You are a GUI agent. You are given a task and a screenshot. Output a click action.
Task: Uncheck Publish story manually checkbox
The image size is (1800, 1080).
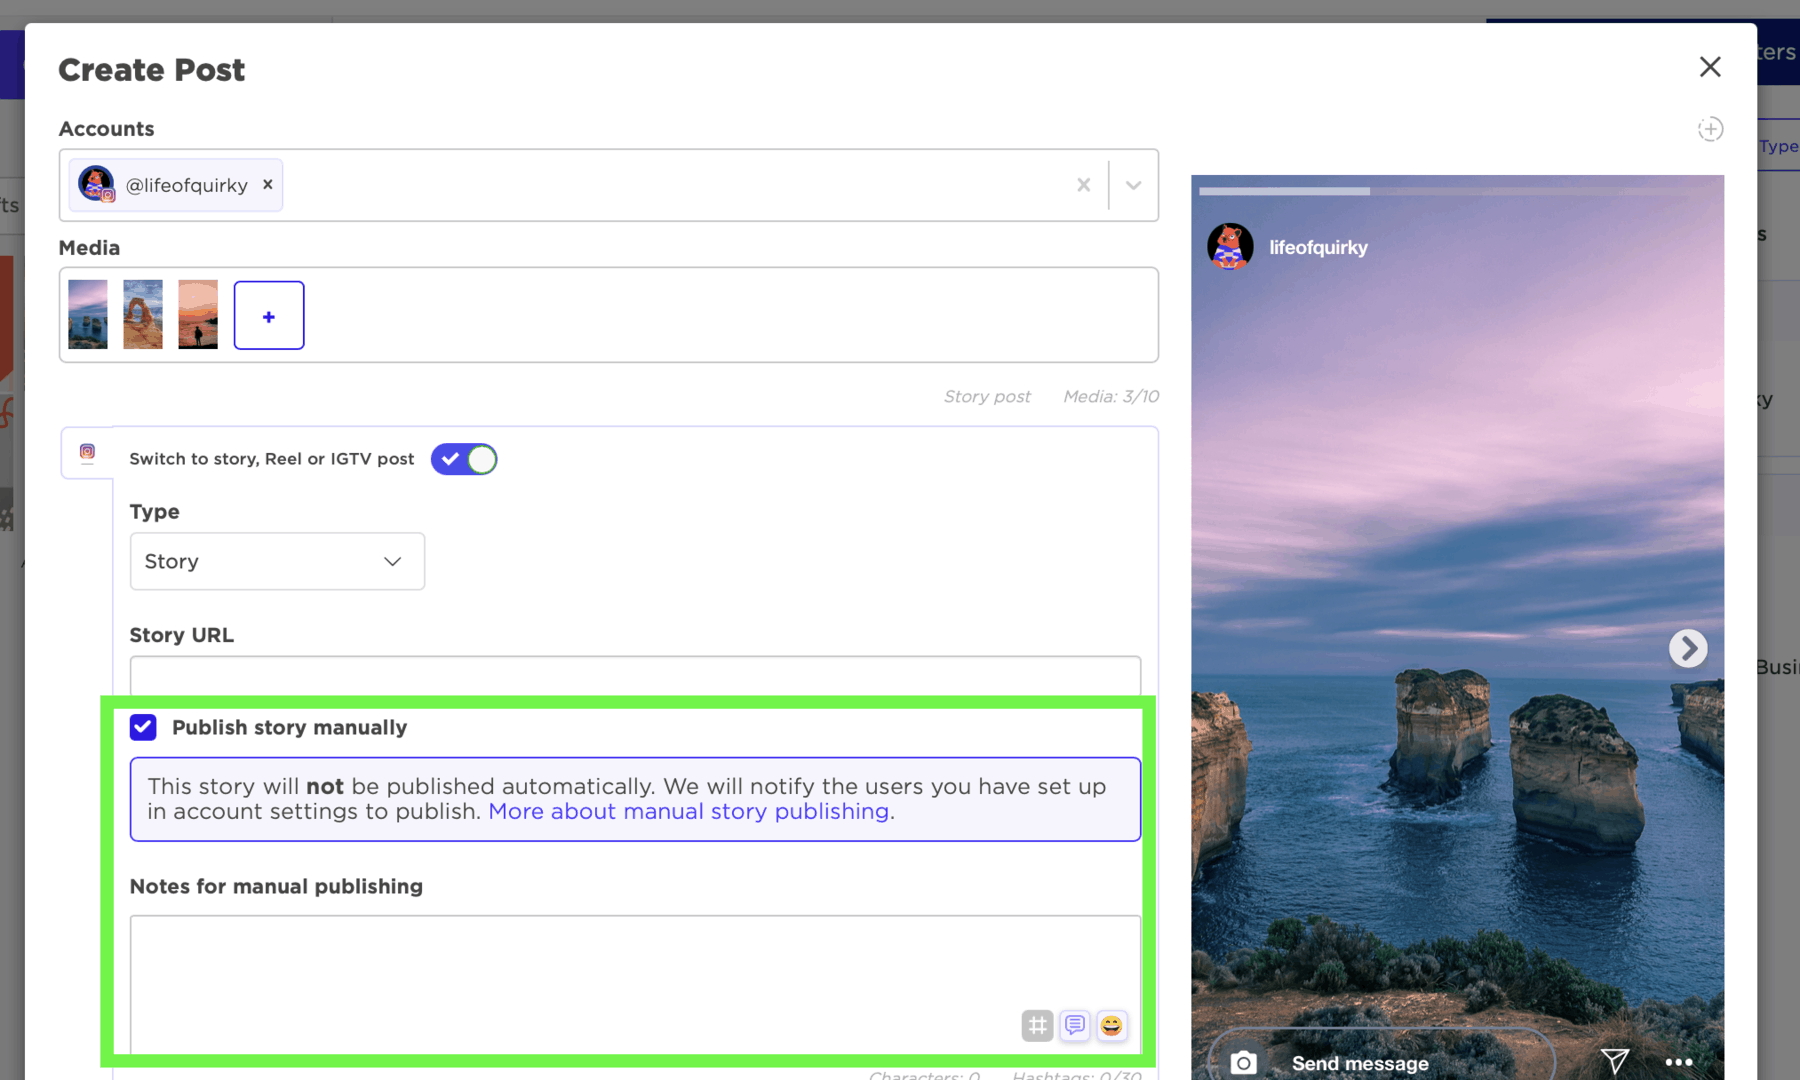coord(143,727)
